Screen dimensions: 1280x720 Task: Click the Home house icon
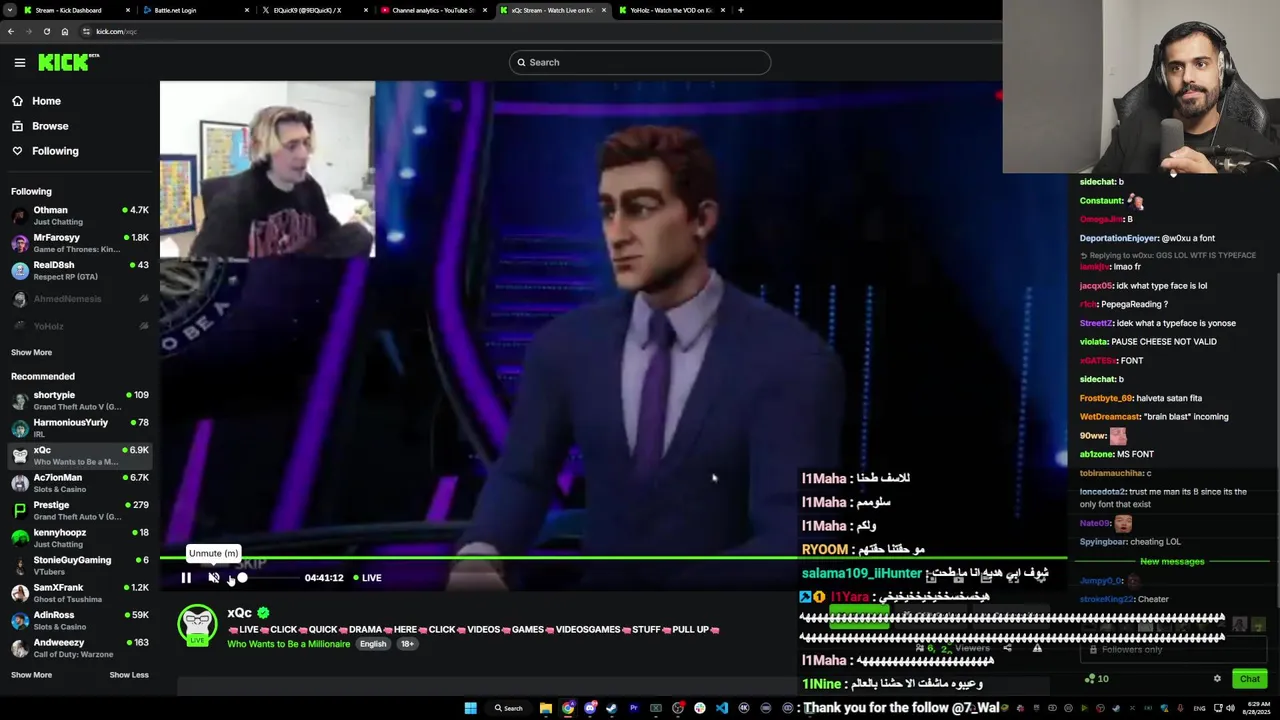pos(17,101)
